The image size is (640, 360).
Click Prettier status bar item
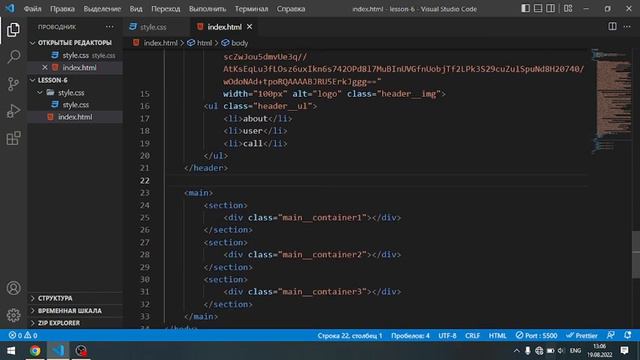pos(582,336)
